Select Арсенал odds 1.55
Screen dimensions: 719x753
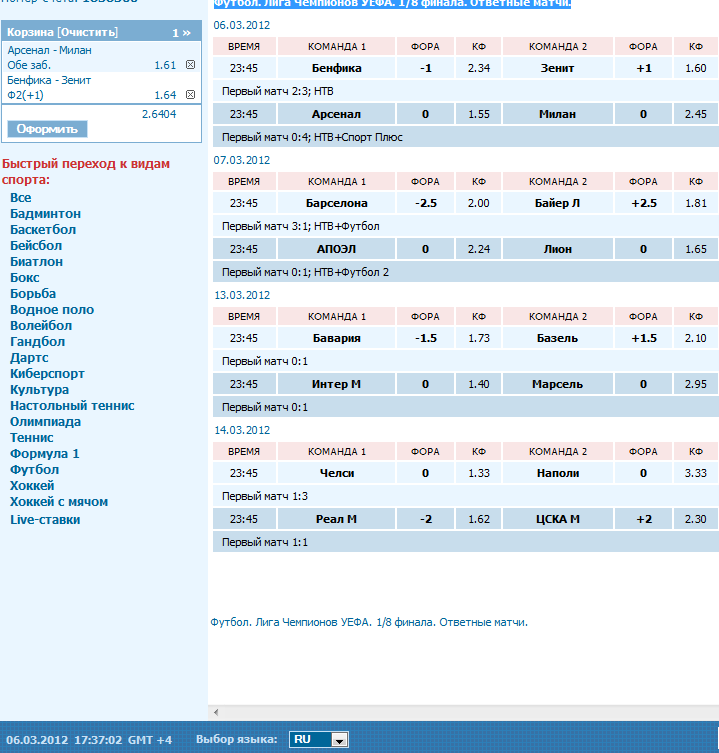(x=479, y=114)
